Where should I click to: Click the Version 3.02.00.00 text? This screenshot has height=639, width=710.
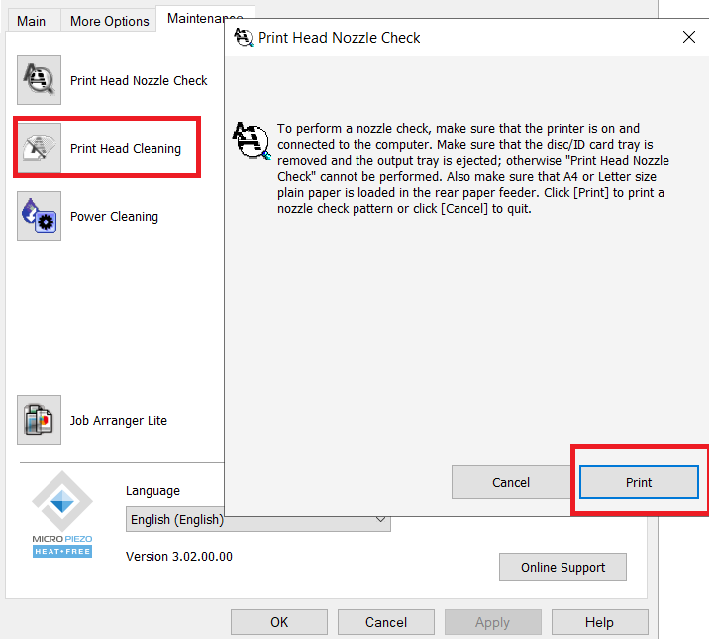pos(179,556)
